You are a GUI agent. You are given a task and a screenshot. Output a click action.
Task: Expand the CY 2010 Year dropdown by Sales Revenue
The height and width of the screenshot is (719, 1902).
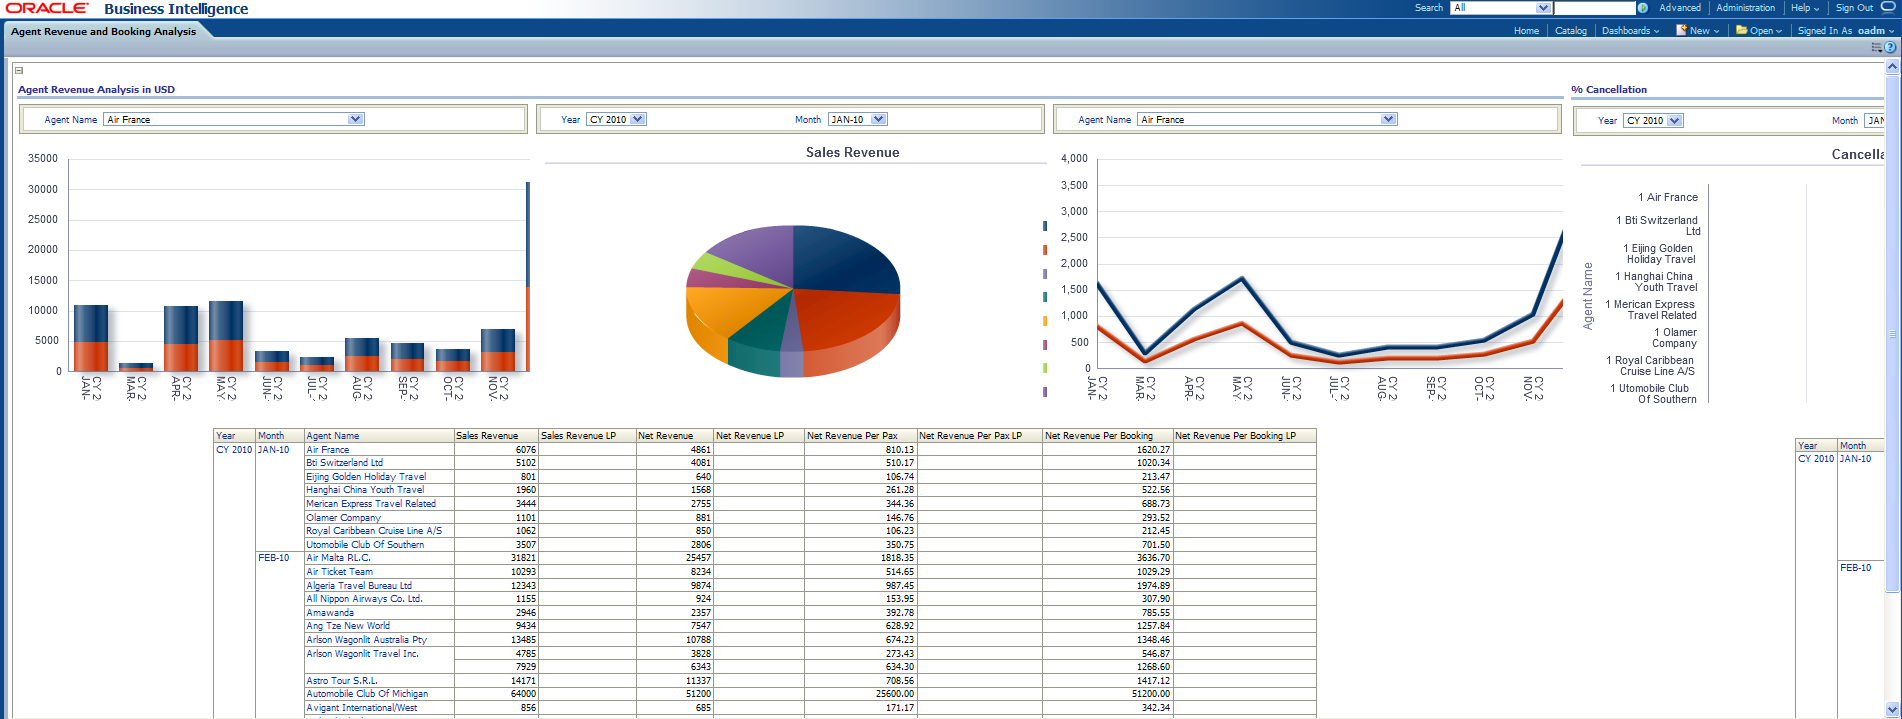638,119
